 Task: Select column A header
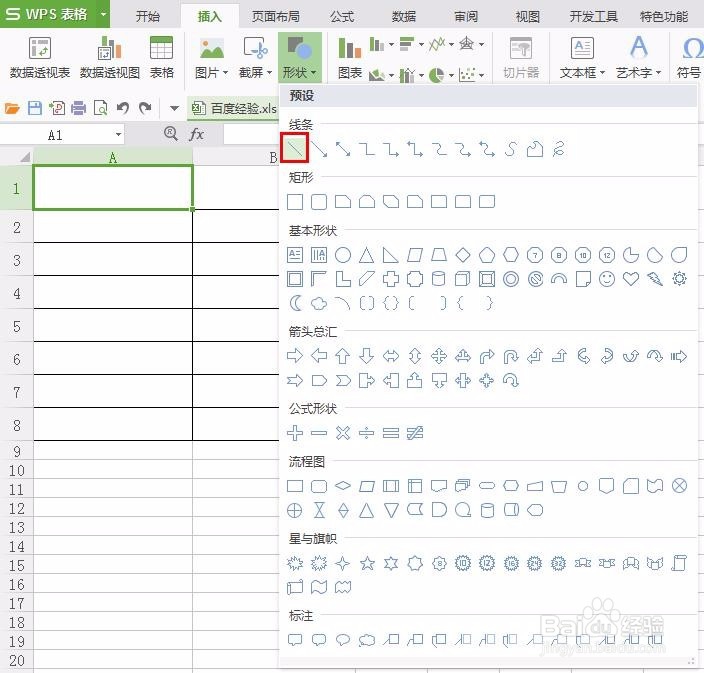113,157
